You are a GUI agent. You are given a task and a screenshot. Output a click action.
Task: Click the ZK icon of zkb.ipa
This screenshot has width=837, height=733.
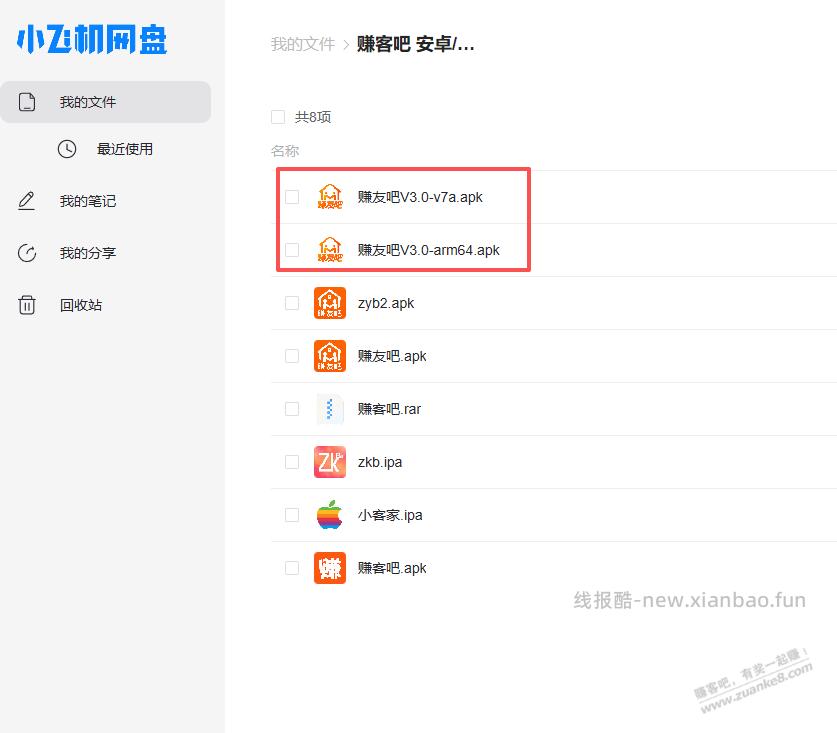(330, 462)
